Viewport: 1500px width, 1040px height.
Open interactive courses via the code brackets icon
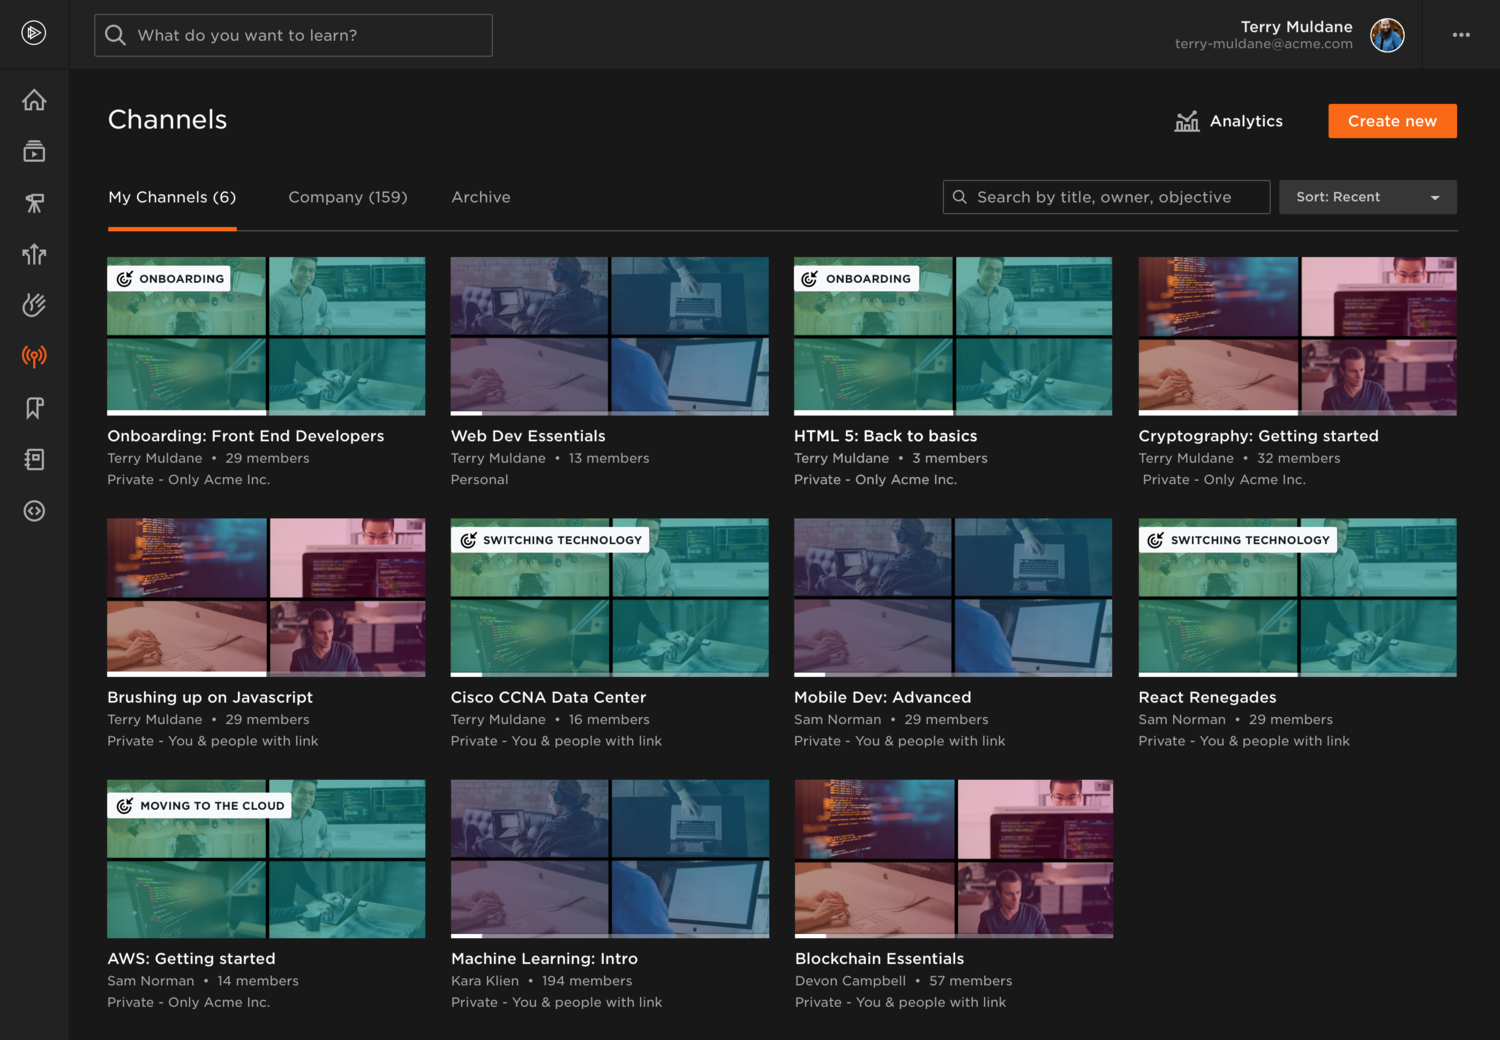(34, 511)
